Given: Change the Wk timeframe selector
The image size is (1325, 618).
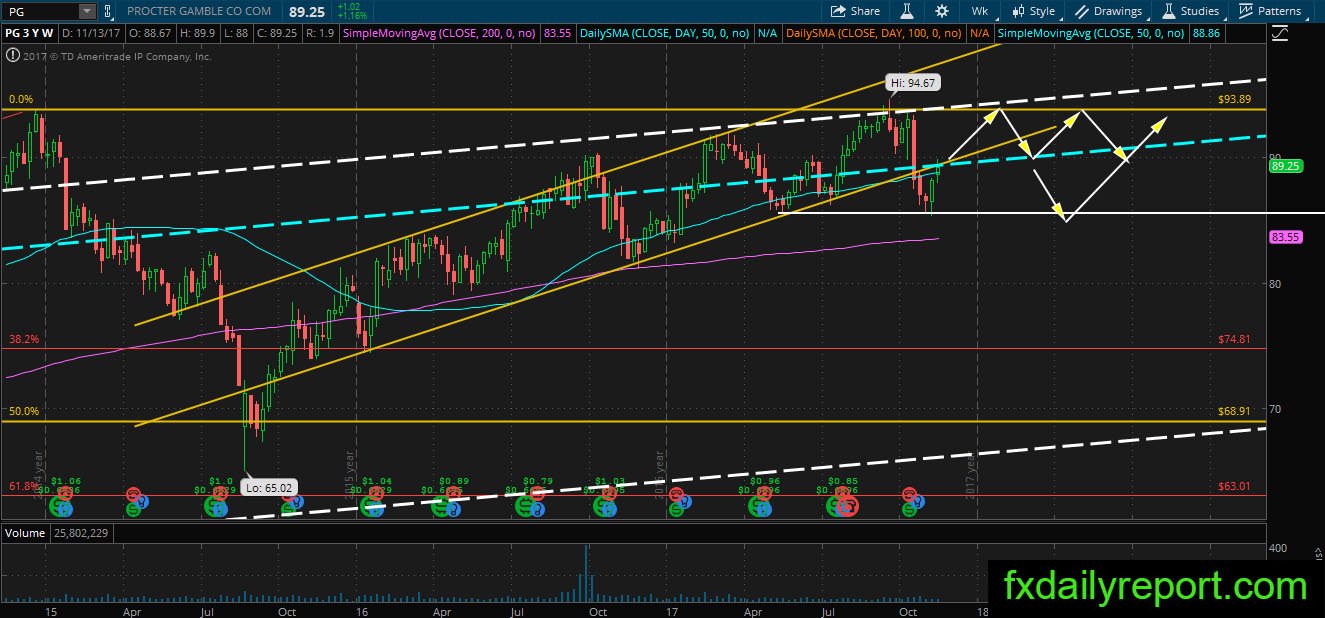Looking at the screenshot, I should coord(979,11).
